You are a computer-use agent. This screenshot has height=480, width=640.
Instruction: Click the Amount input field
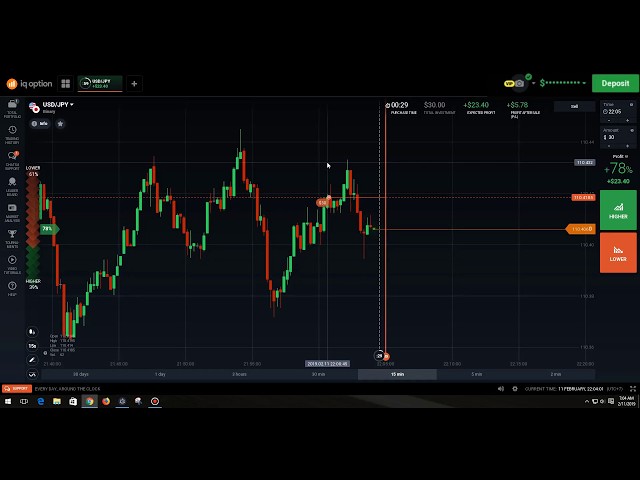click(617, 137)
